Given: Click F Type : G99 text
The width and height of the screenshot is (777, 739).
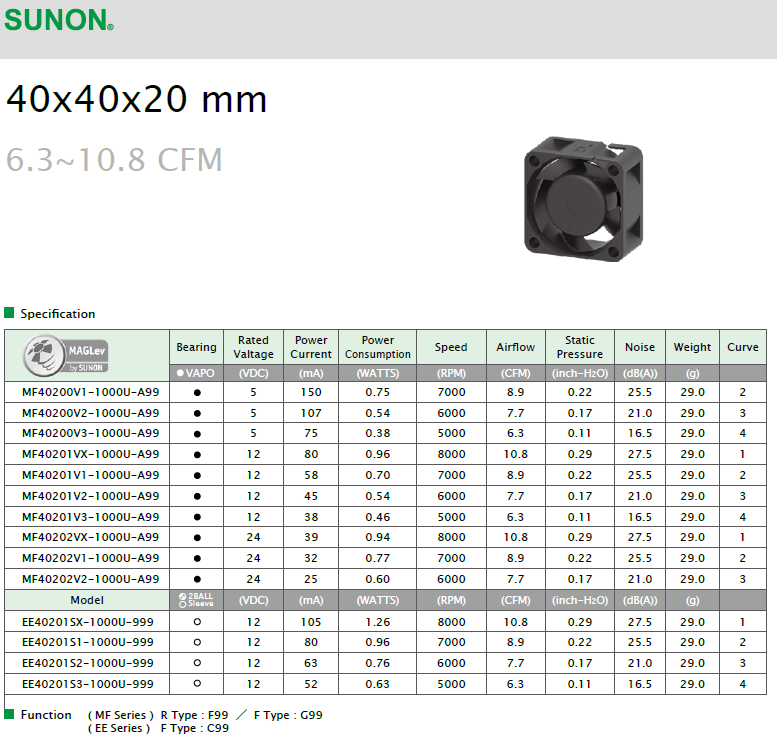Looking at the screenshot, I should click(288, 715).
